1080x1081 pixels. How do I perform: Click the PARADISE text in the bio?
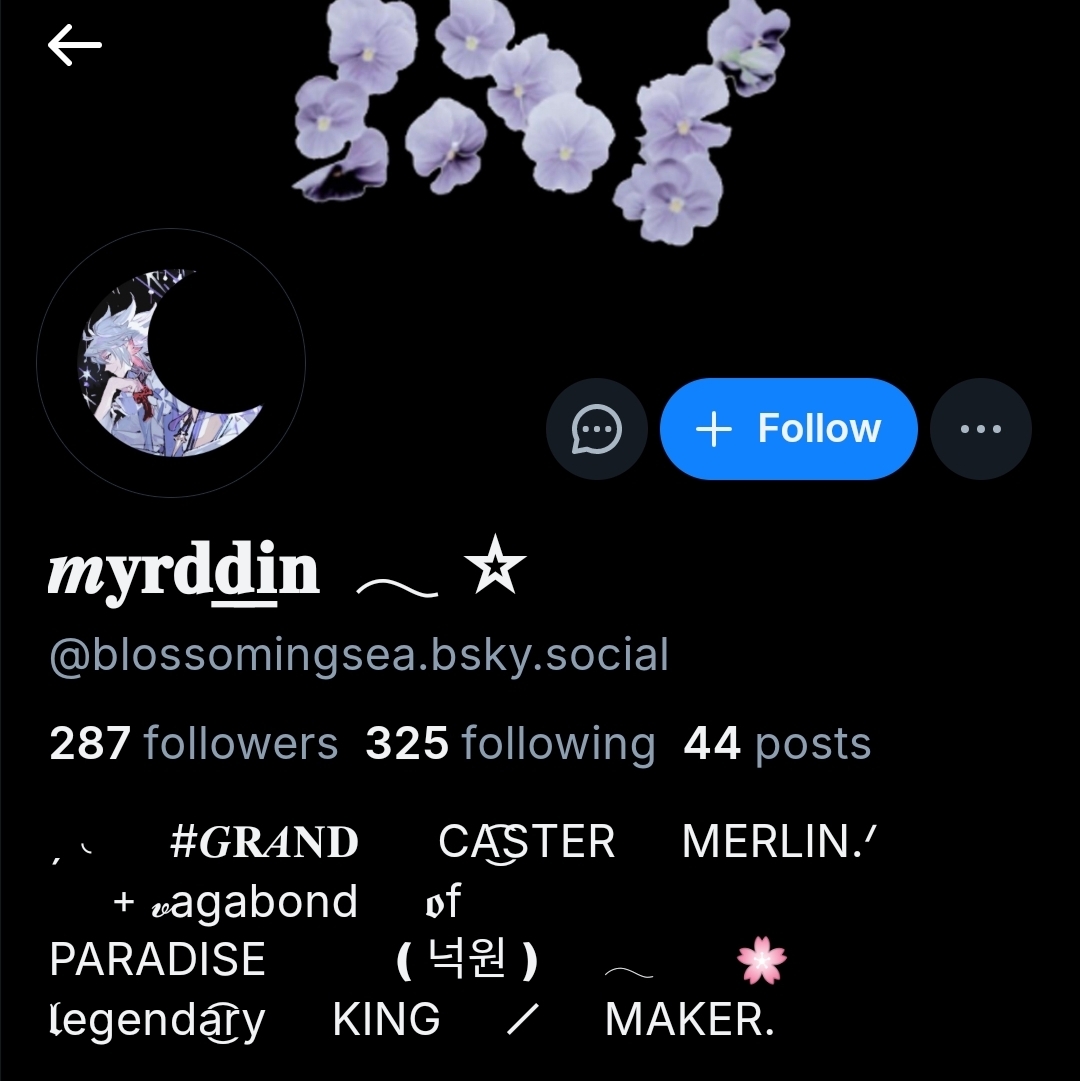coord(158,960)
